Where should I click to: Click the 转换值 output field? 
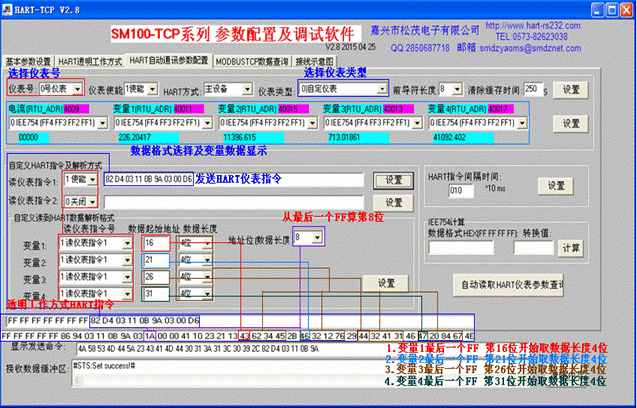pyautogui.click(x=533, y=247)
